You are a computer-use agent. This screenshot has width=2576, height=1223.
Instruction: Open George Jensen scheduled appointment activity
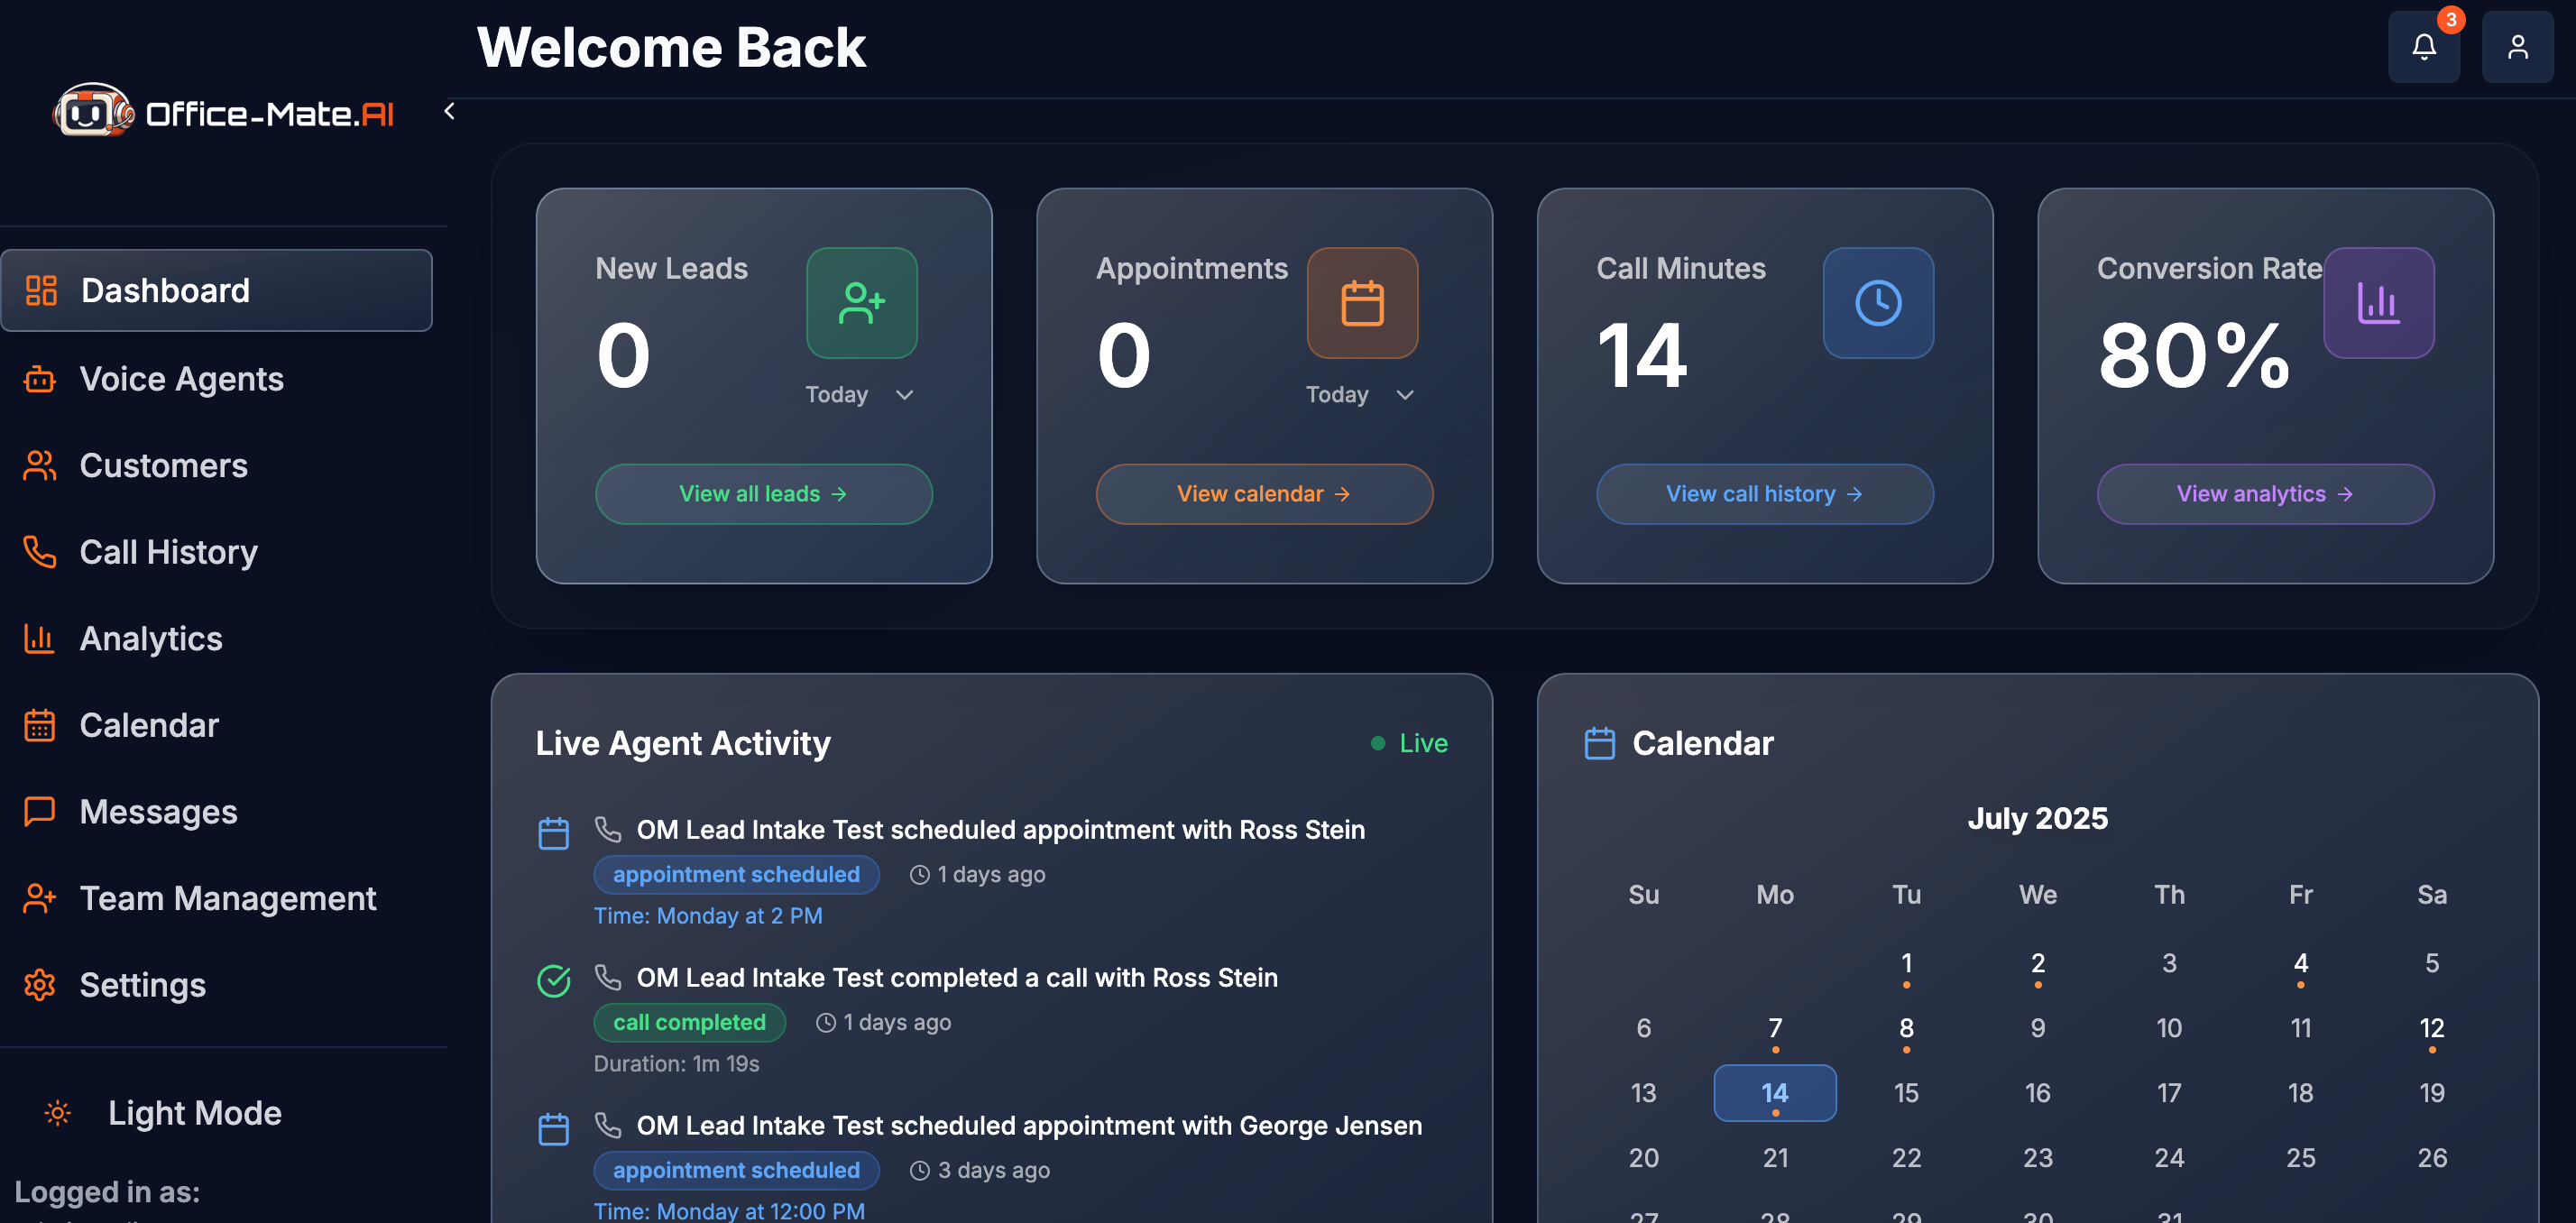[x=1029, y=1126]
